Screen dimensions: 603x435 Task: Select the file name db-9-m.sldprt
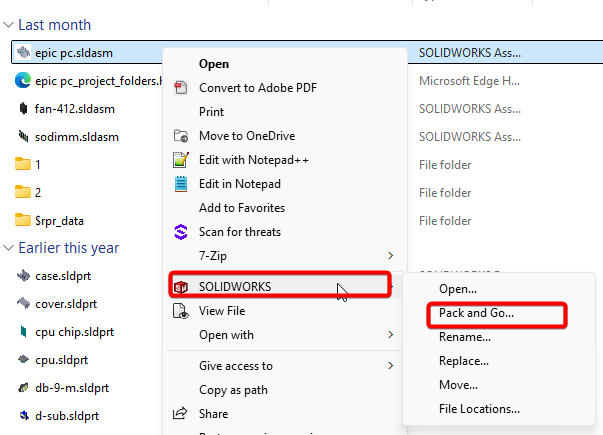pos(72,388)
